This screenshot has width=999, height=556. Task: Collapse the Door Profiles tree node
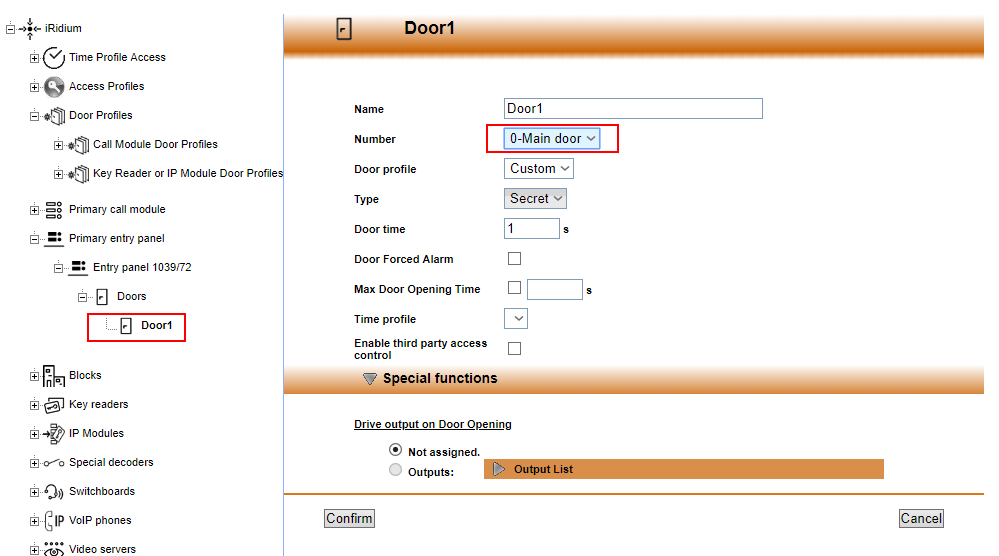34,116
